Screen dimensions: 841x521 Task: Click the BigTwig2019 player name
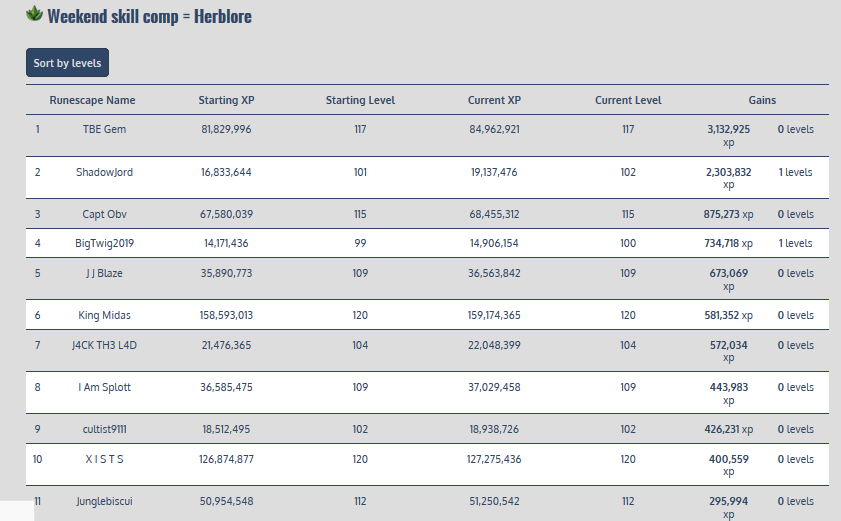click(104, 243)
